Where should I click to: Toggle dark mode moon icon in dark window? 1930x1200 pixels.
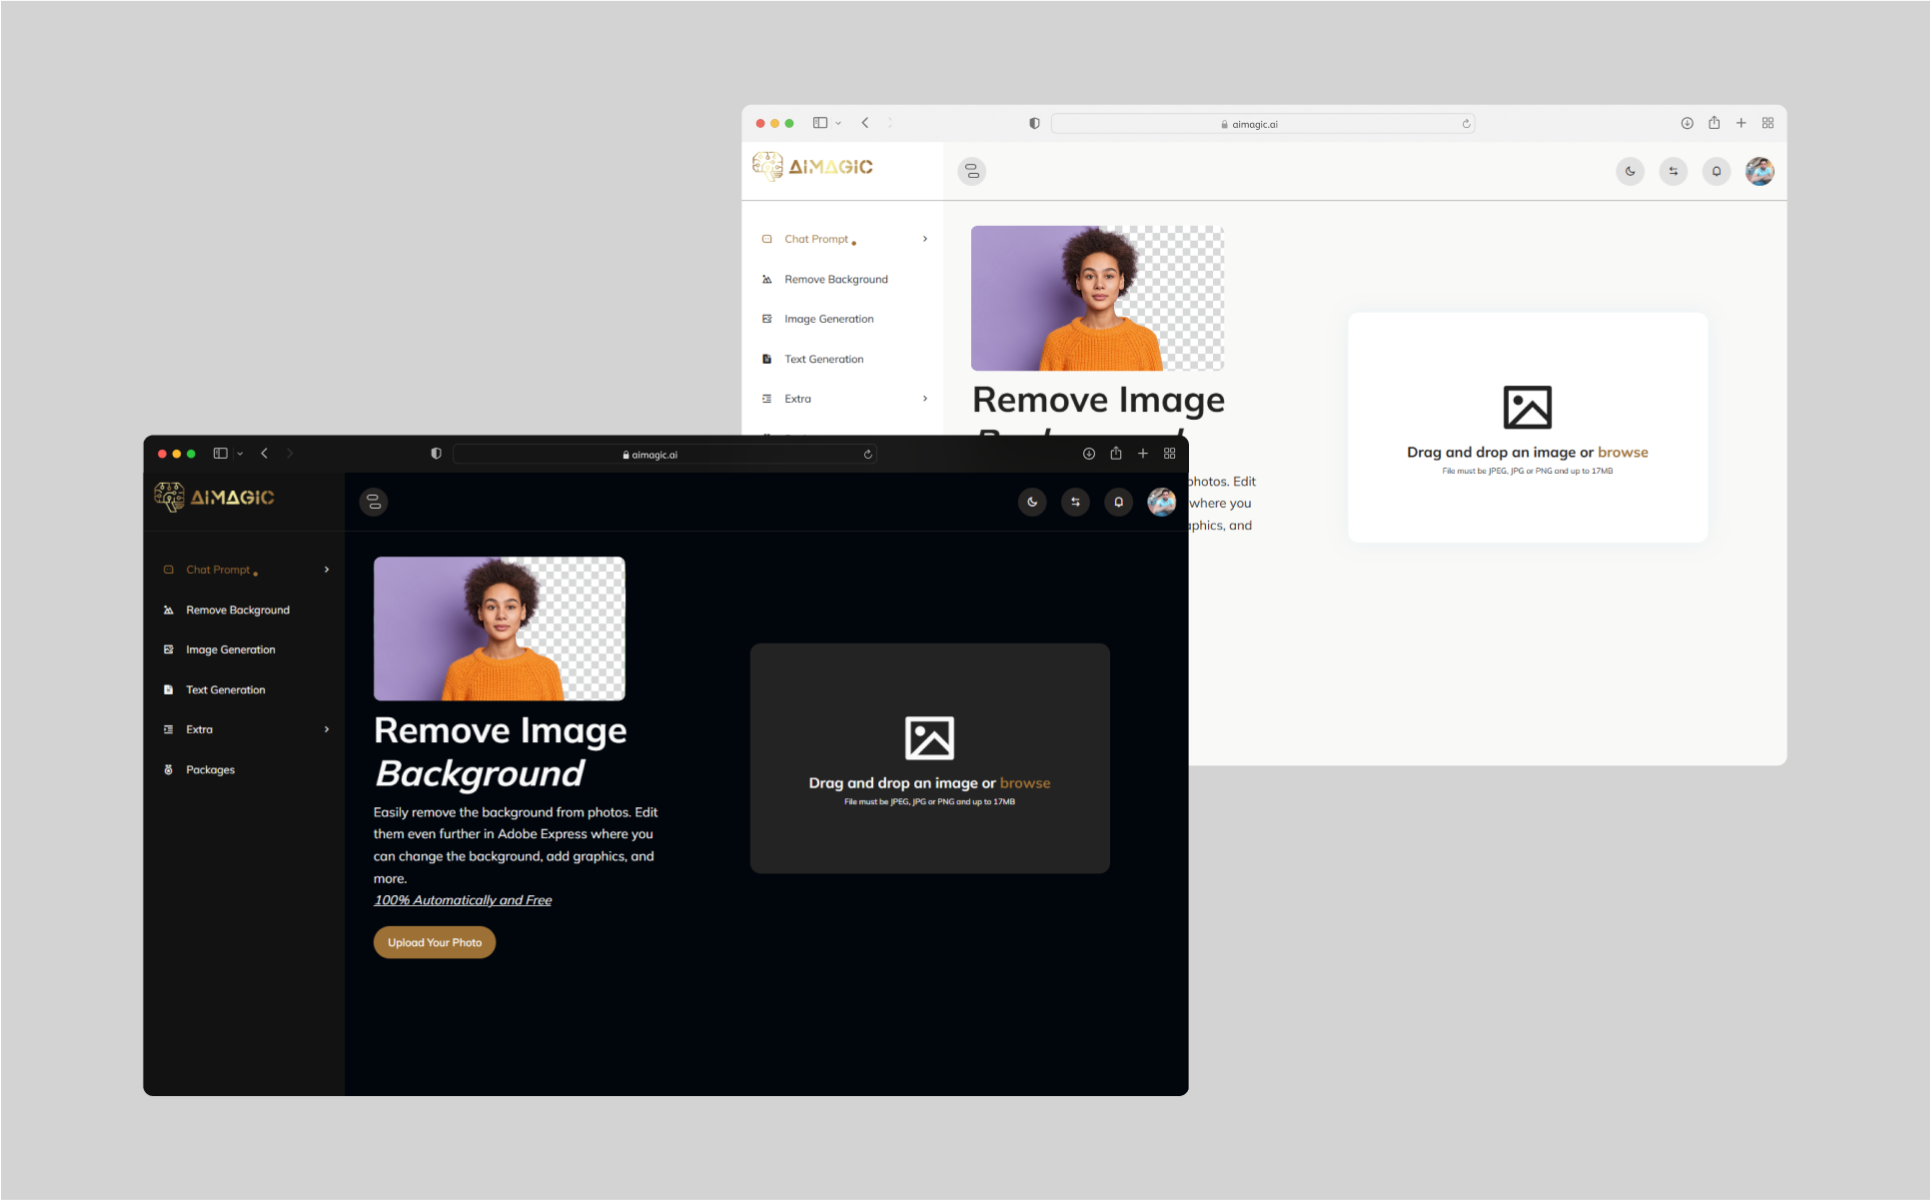(1032, 502)
